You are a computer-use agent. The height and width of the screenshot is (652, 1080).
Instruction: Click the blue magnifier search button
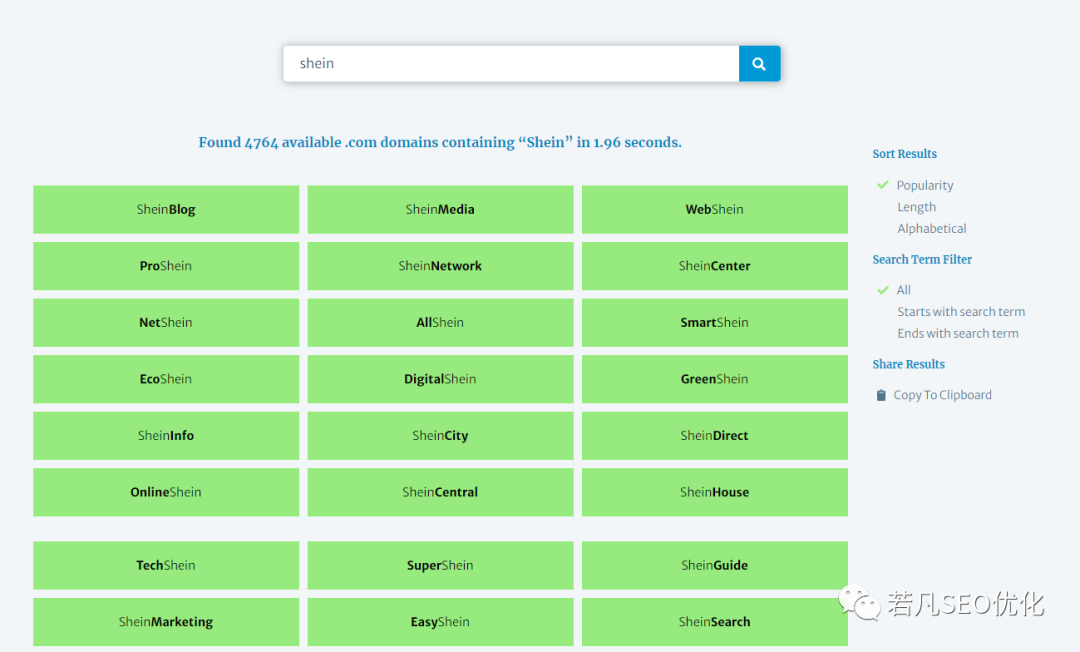pos(759,63)
